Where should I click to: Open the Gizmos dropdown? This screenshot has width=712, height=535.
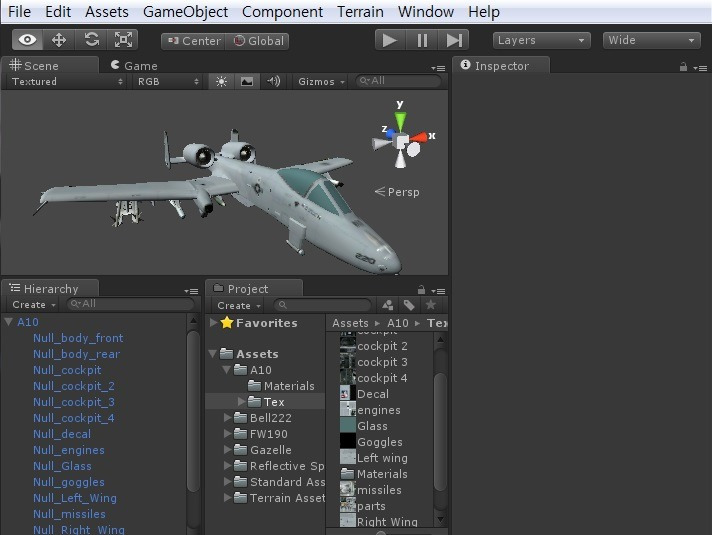pos(321,82)
